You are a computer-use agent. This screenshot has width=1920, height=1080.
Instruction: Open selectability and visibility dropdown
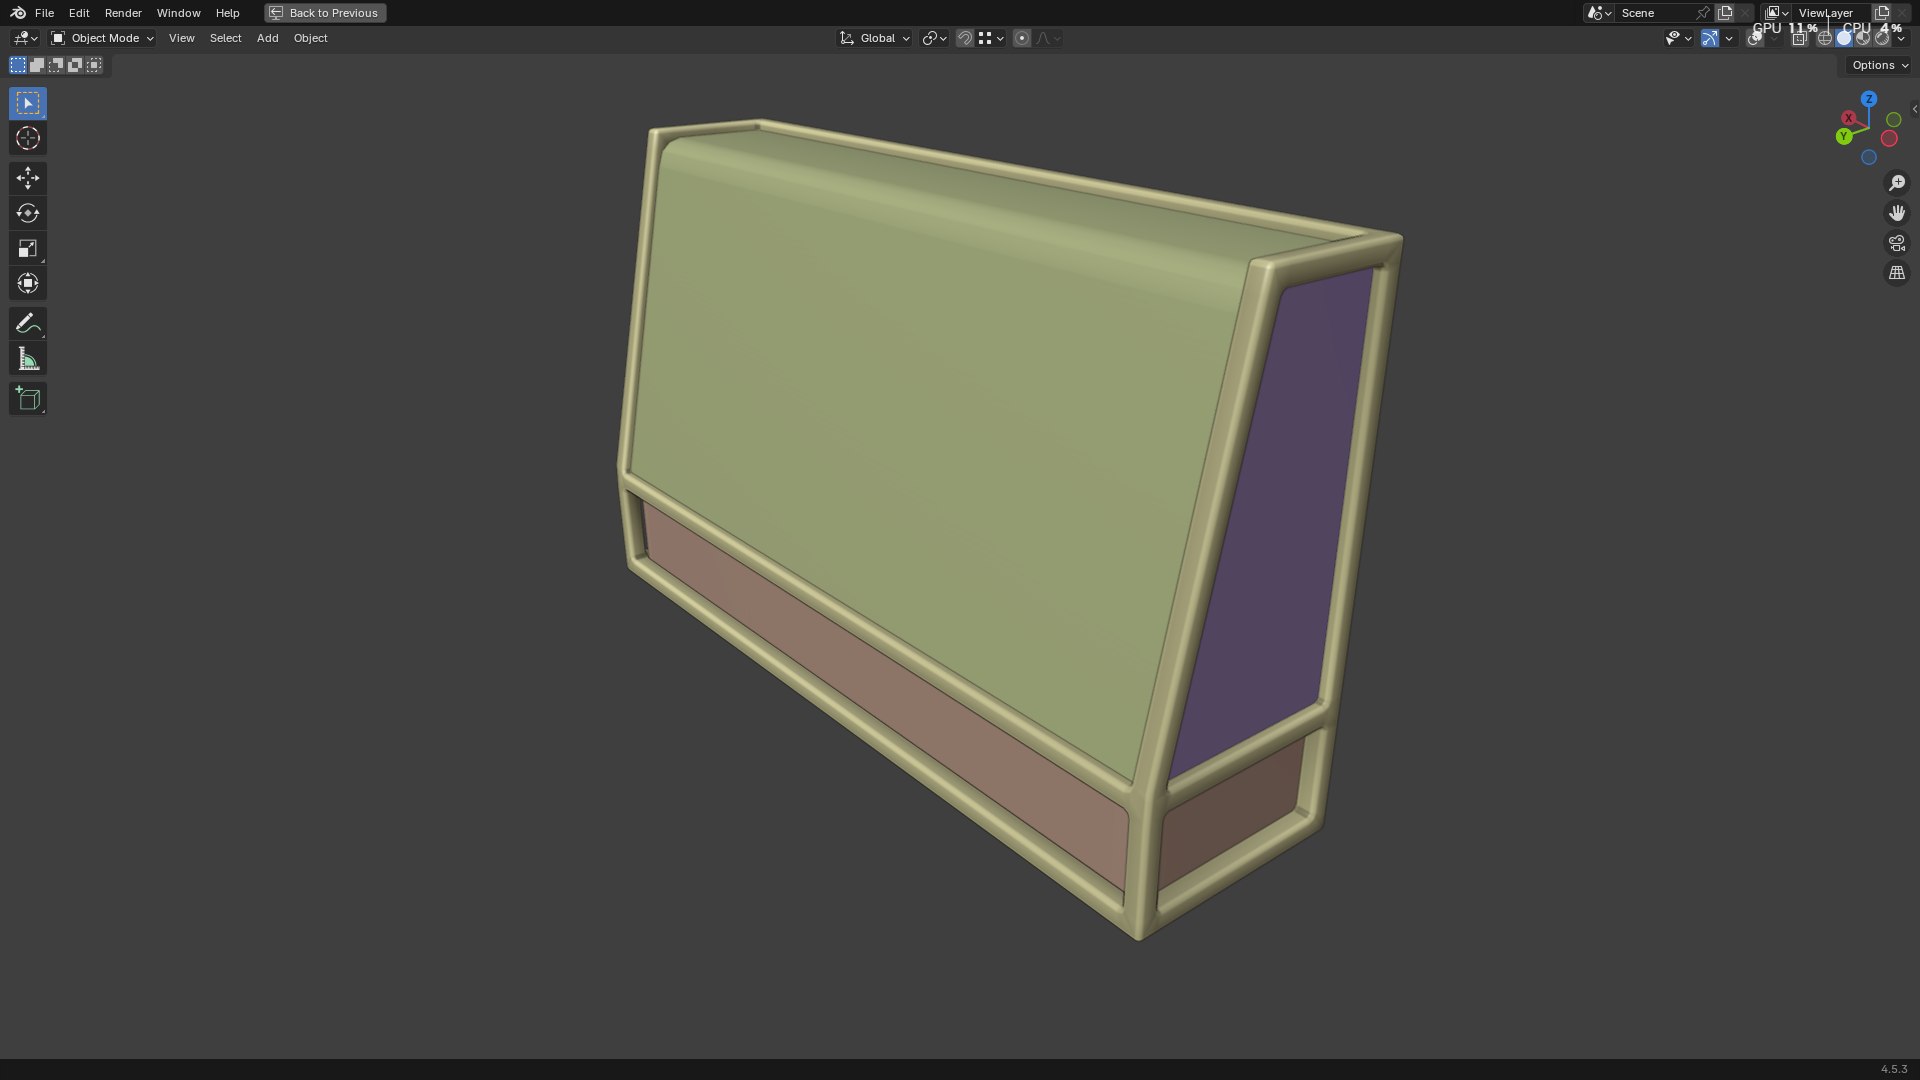[1678, 38]
